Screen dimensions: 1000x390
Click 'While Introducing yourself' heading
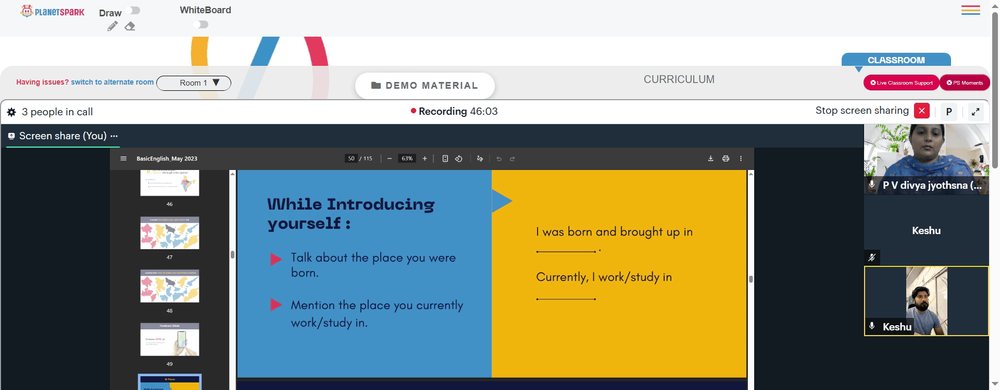351,214
